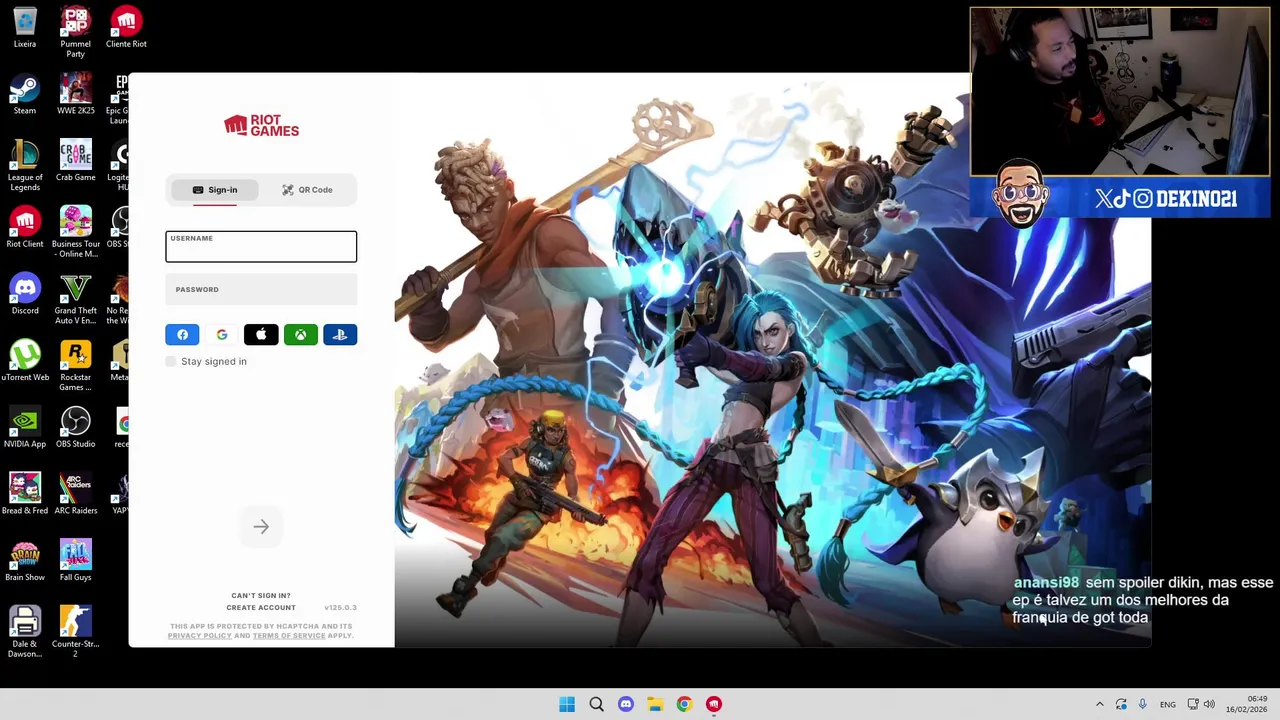Image resolution: width=1280 pixels, height=720 pixels.
Task: Open the volume tray icon
Action: pos(1209,705)
